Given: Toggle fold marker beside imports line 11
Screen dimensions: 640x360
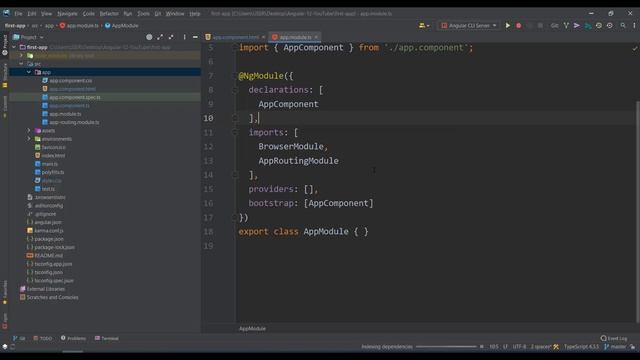Looking at the screenshot, I should [x=235, y=132].
